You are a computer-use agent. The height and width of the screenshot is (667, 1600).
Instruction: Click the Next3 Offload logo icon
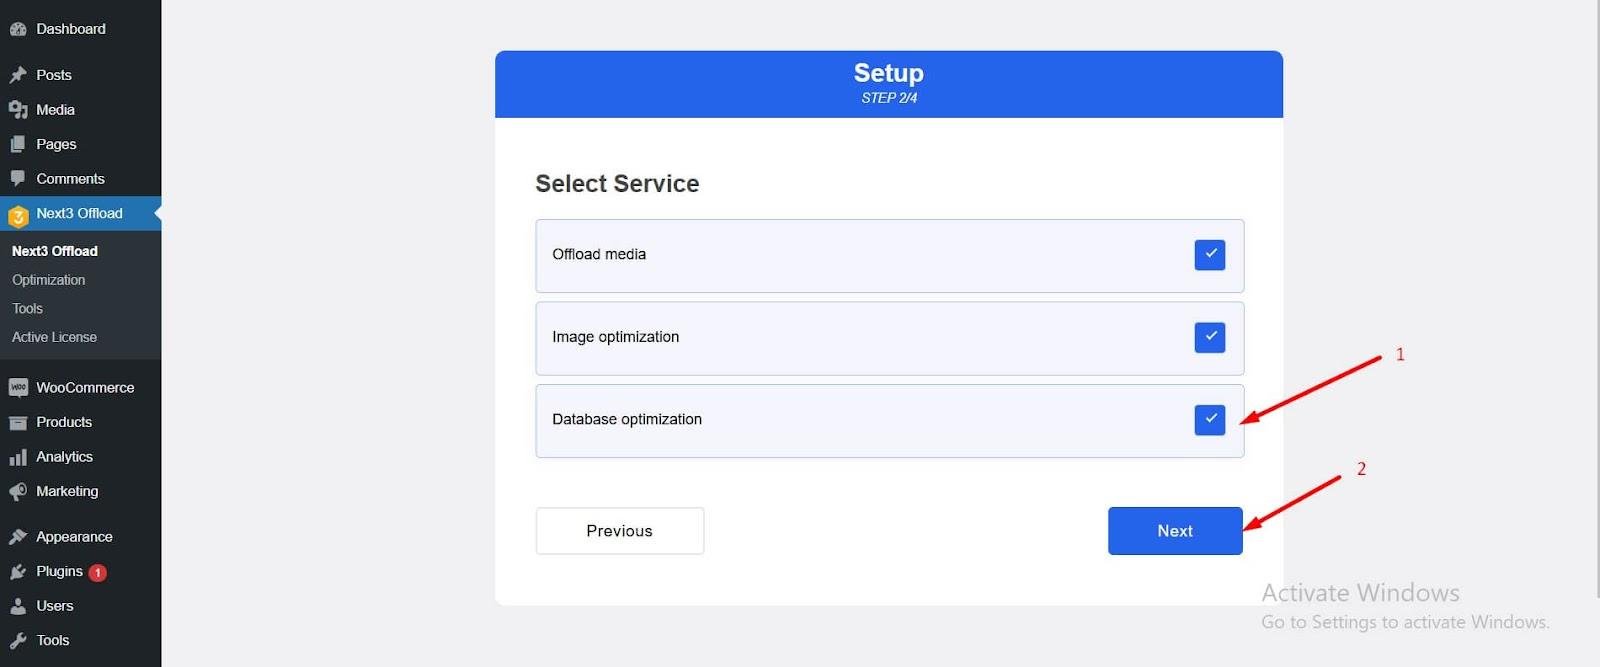pyautogui.click(x=18, y=215)
